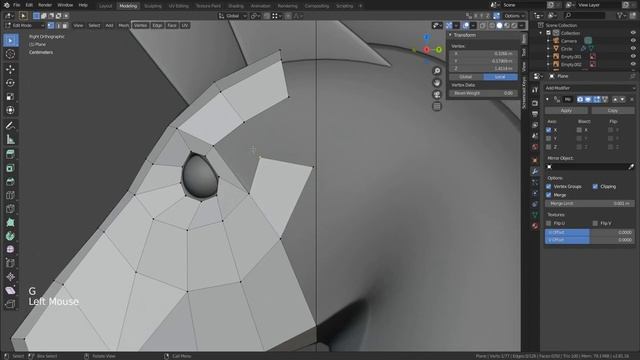
Task: Activate the Transform tool
Action: pyautogui.click(x=11, y=110)
